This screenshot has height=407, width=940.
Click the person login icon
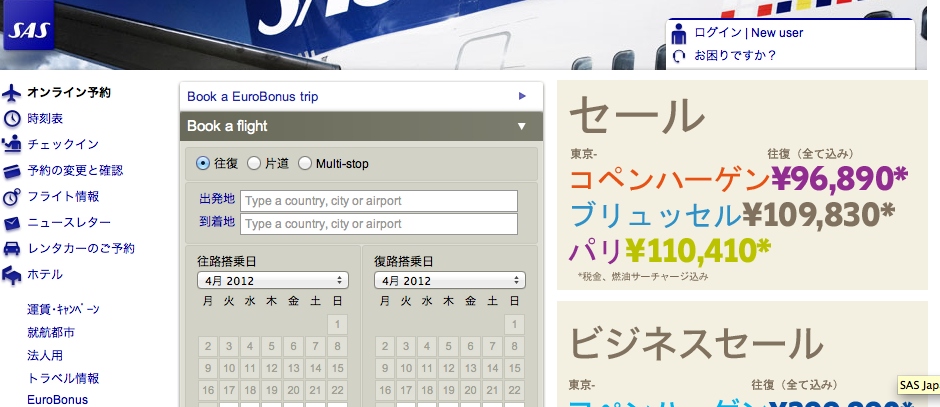tap(679, 34)
